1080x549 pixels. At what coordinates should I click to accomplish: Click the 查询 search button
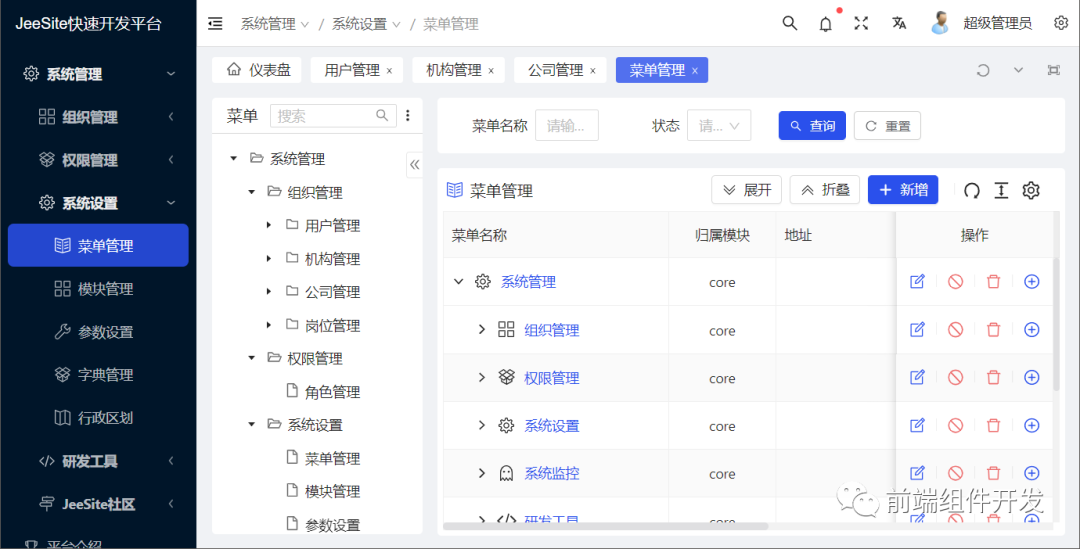(x=812, y=126)
